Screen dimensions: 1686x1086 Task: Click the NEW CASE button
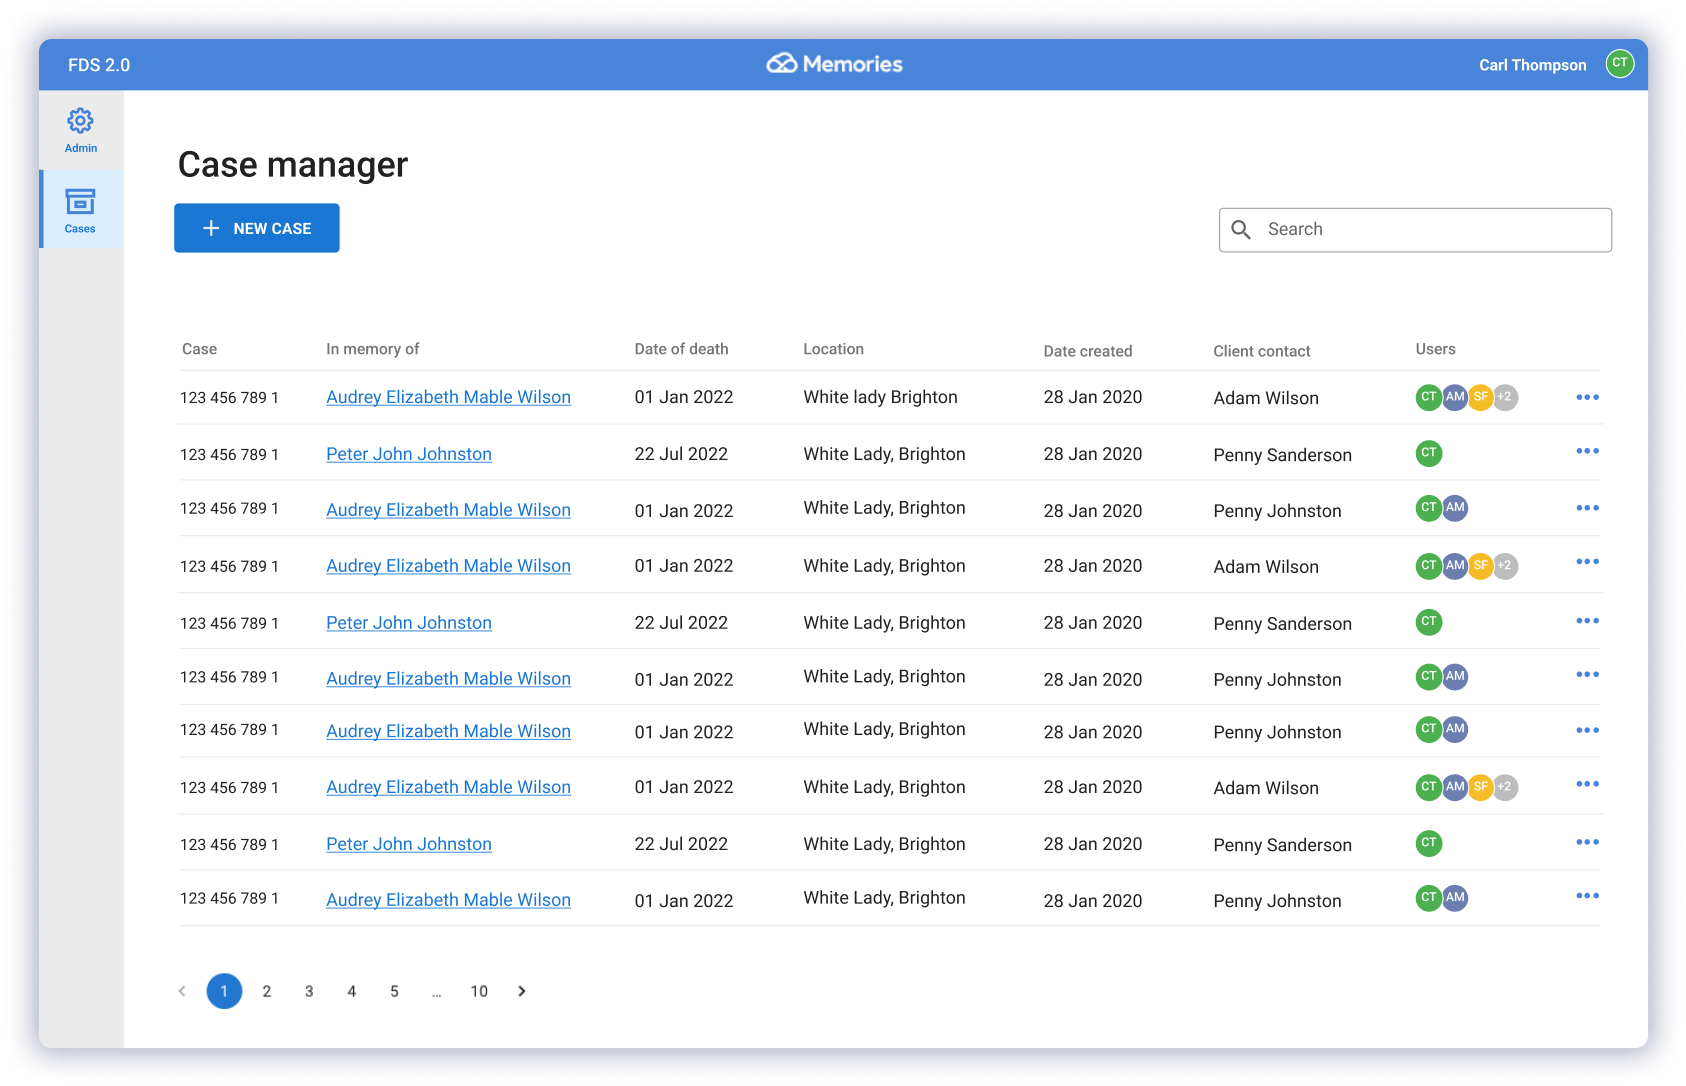click(257, 229)
